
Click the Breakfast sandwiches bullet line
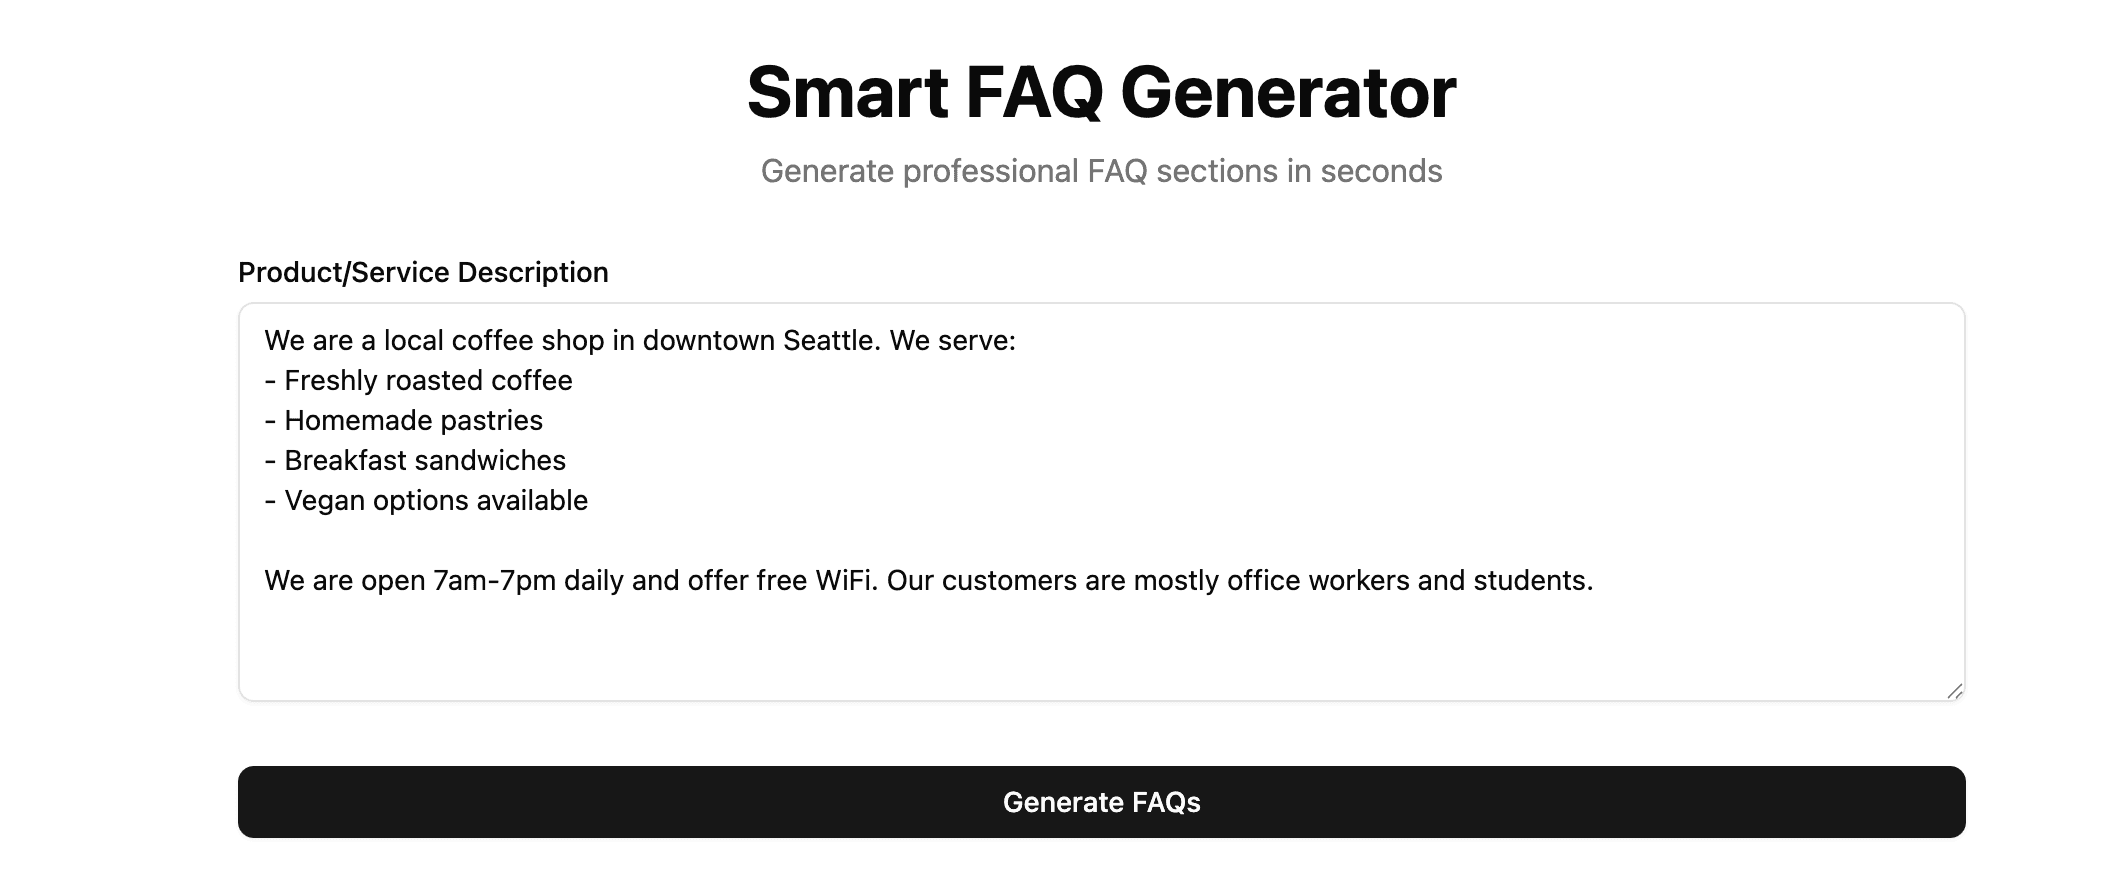[415, 460]
